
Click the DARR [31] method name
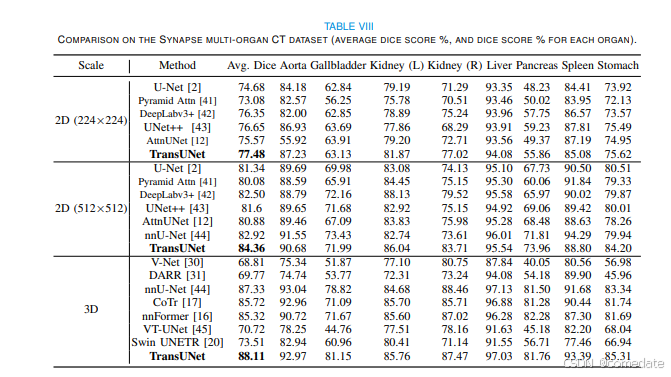(177, 275)
